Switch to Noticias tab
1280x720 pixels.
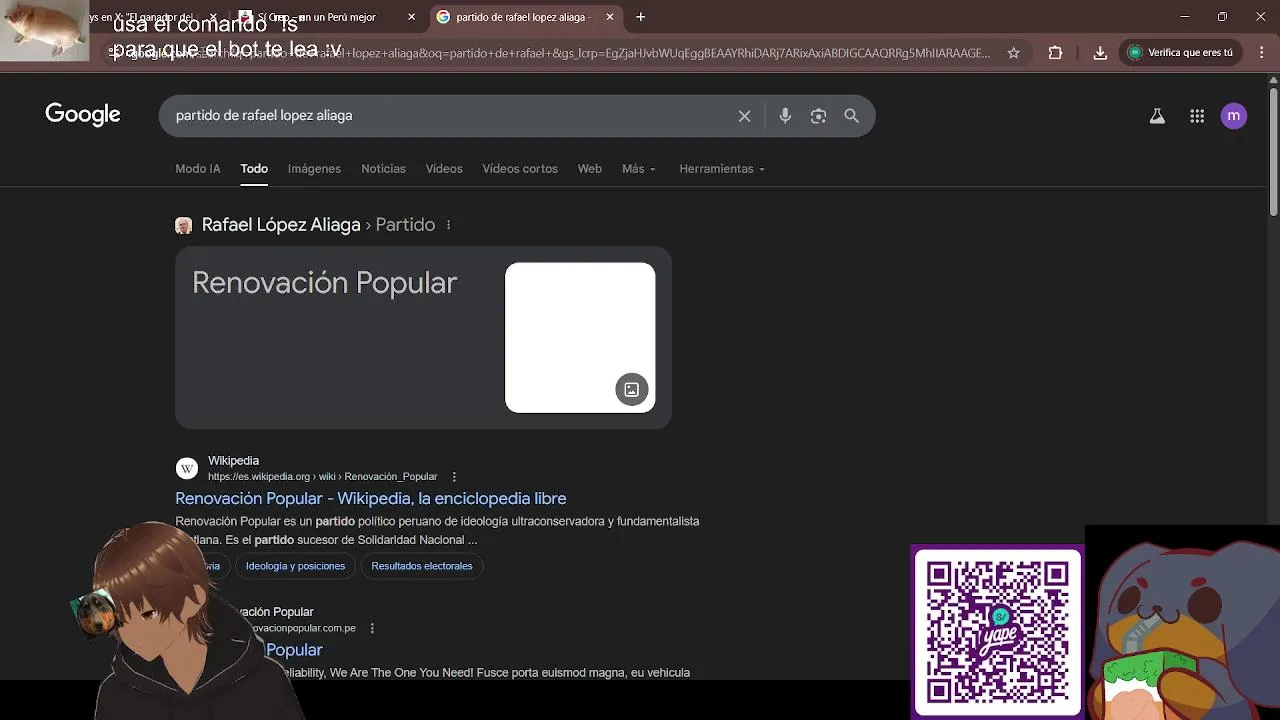383,169
